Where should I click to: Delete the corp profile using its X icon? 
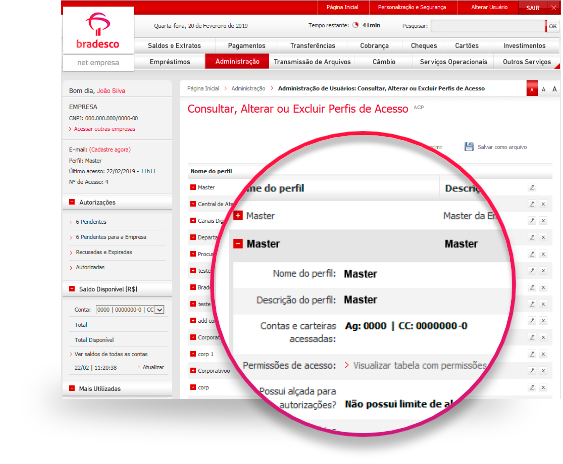click(543, 387)
